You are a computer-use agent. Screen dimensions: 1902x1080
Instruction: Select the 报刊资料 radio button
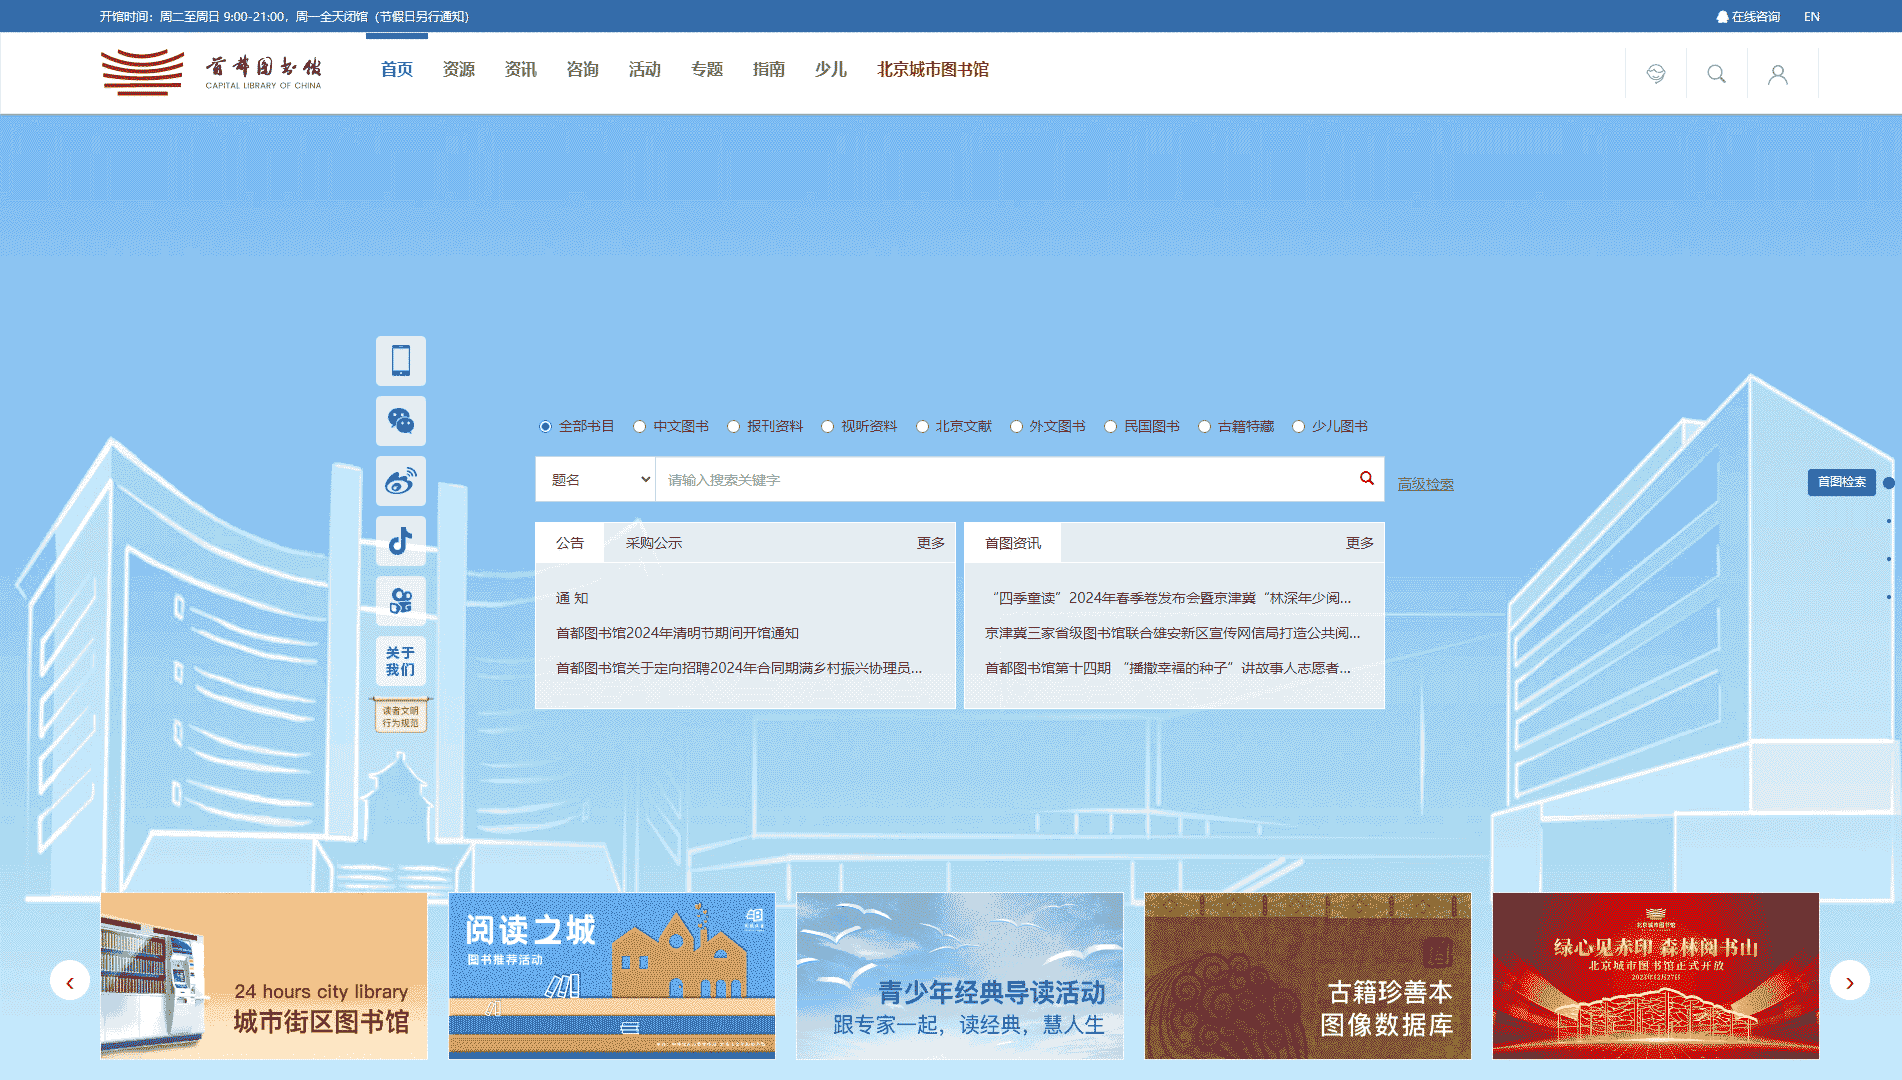(x=733, y=426)
